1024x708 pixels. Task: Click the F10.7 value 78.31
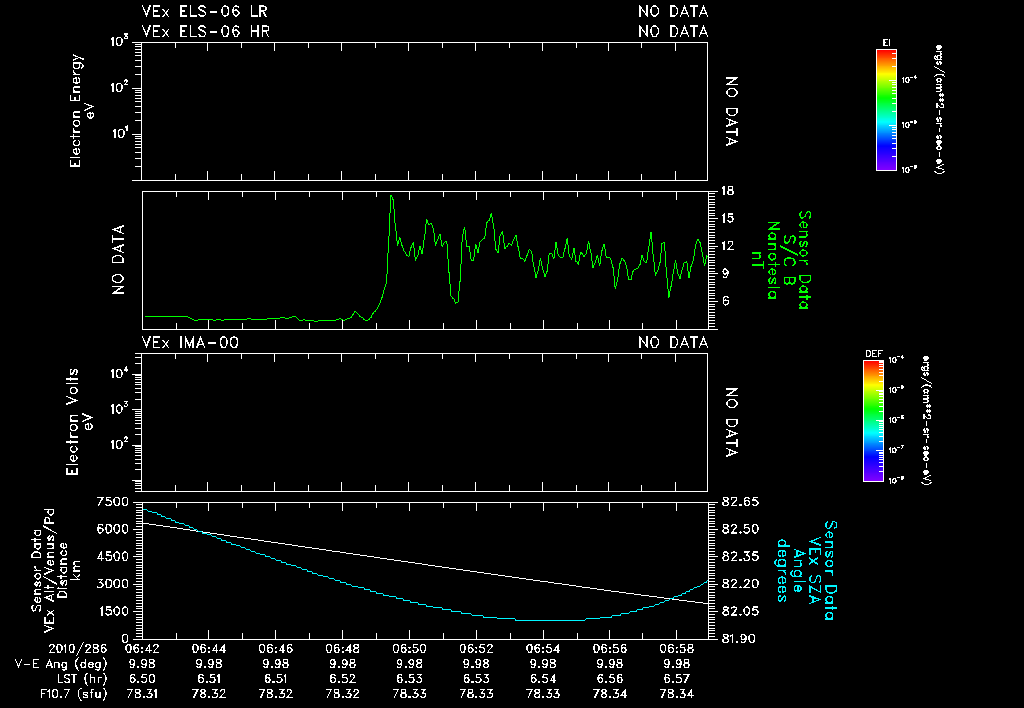click(142, 694)
